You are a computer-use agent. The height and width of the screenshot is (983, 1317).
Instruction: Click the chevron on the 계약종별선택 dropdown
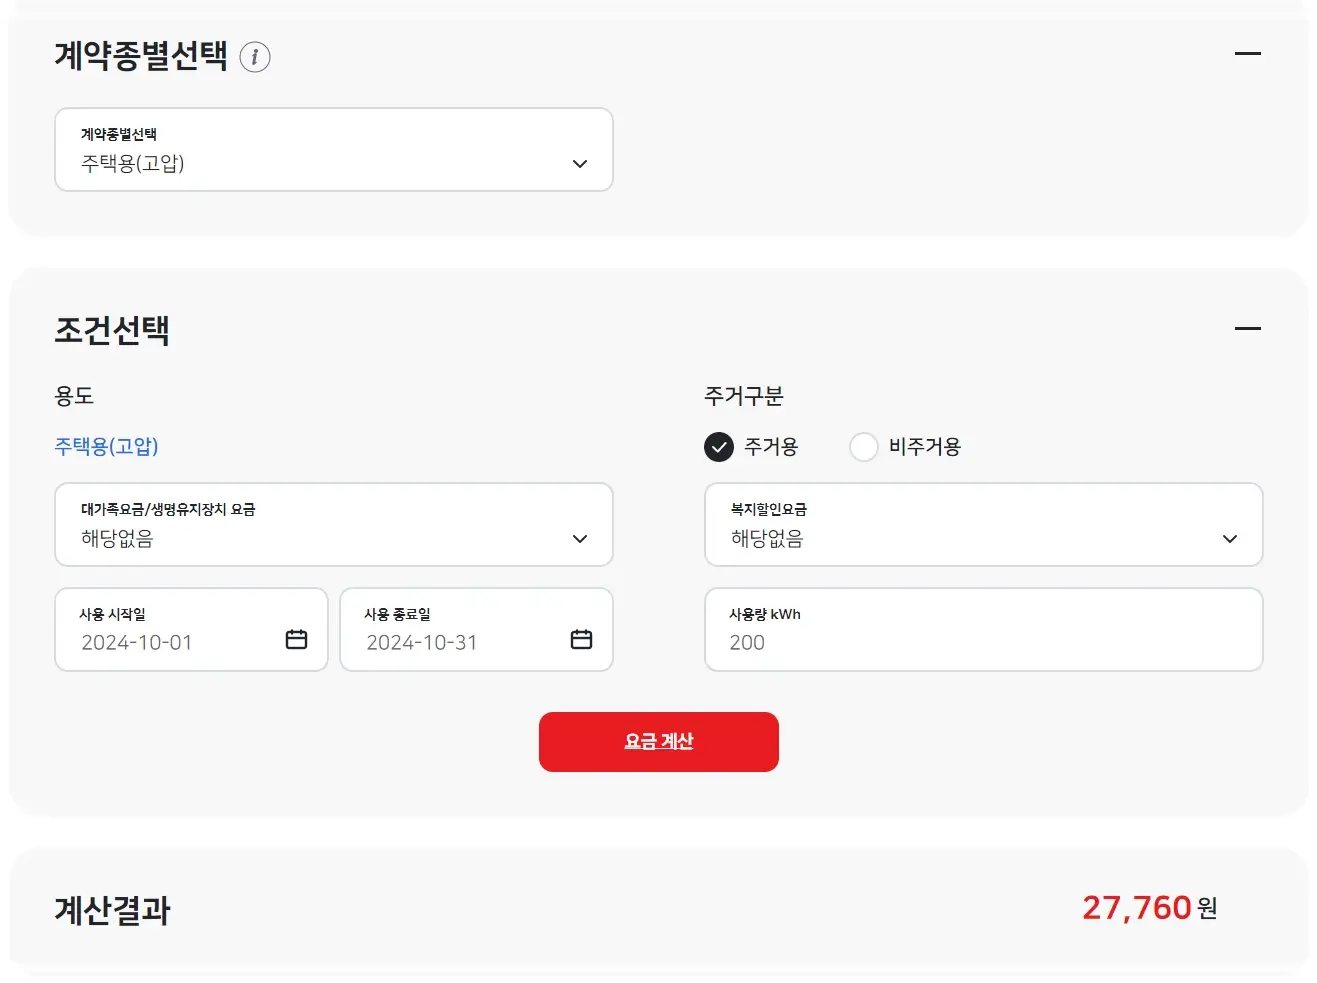tap(579, 163)
